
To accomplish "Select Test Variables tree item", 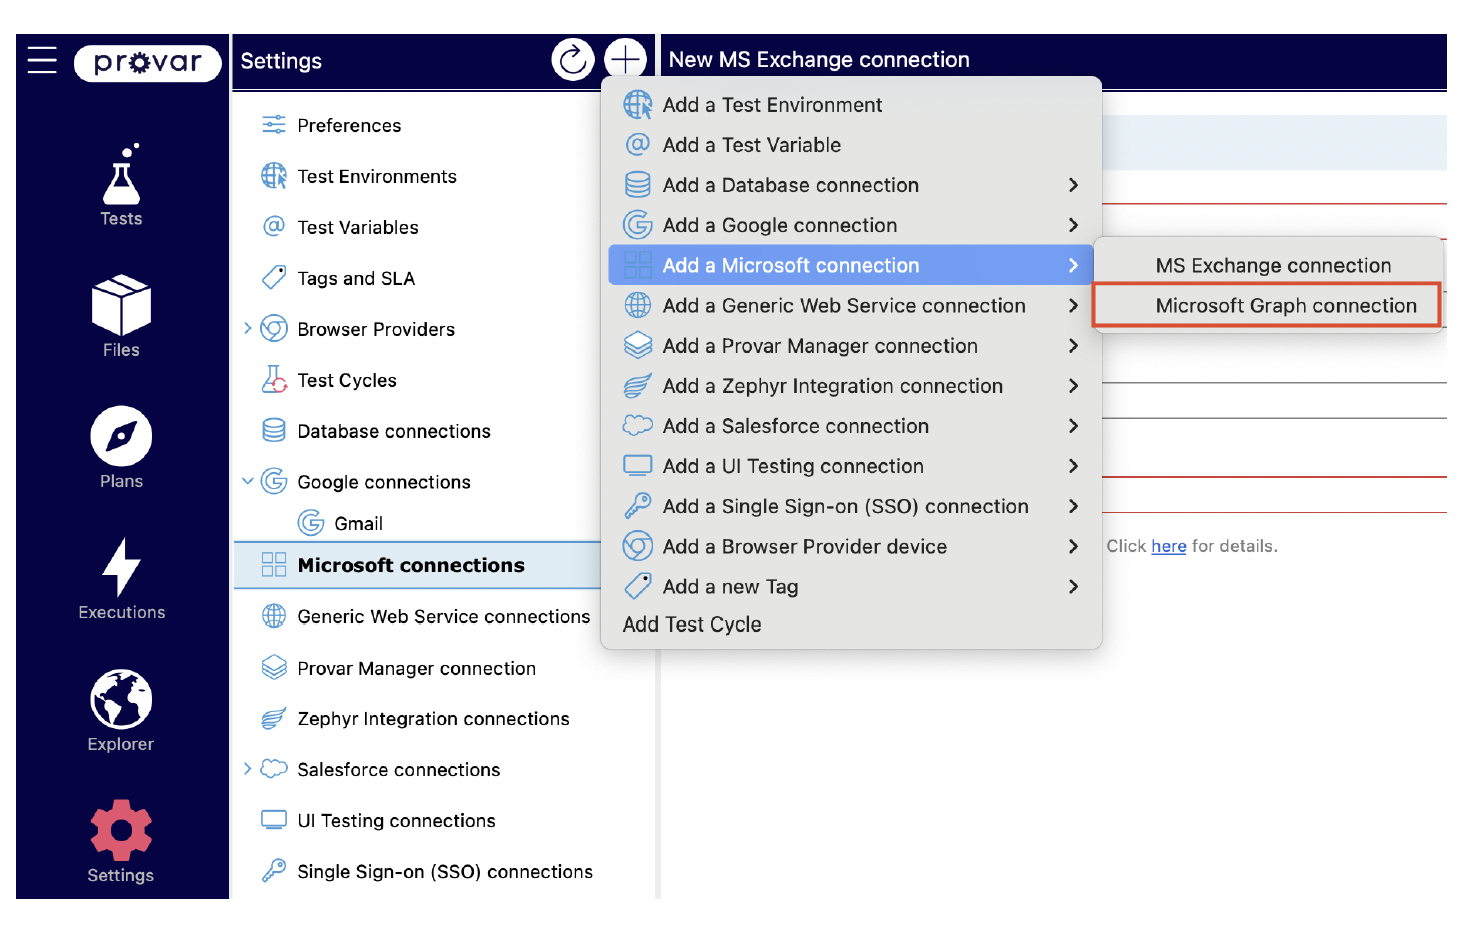I will (358, 227).
